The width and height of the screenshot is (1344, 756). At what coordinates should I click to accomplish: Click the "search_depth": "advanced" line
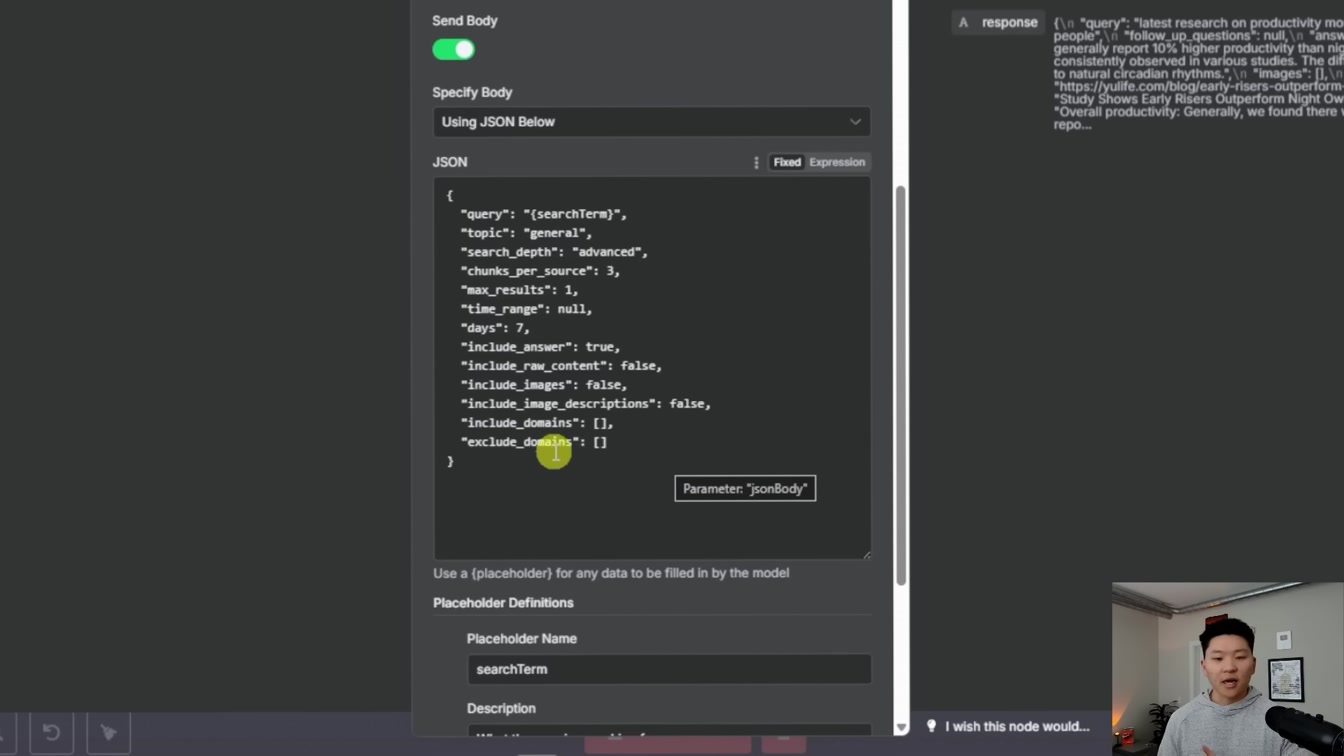coord(554,252)
